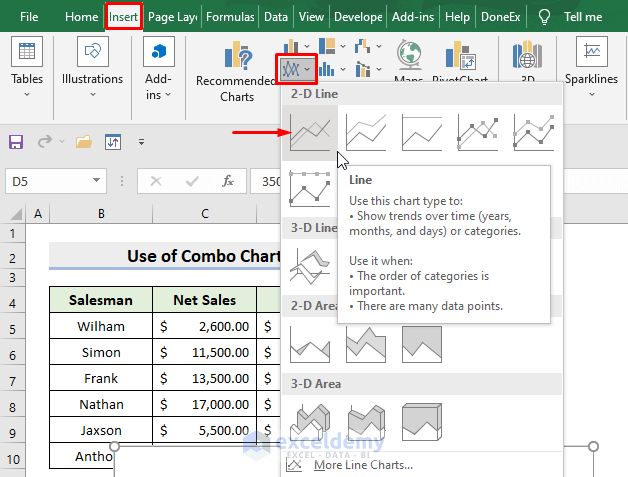
Task: Confirm entry with checkmark button
Action: click(x=192, y=181)
